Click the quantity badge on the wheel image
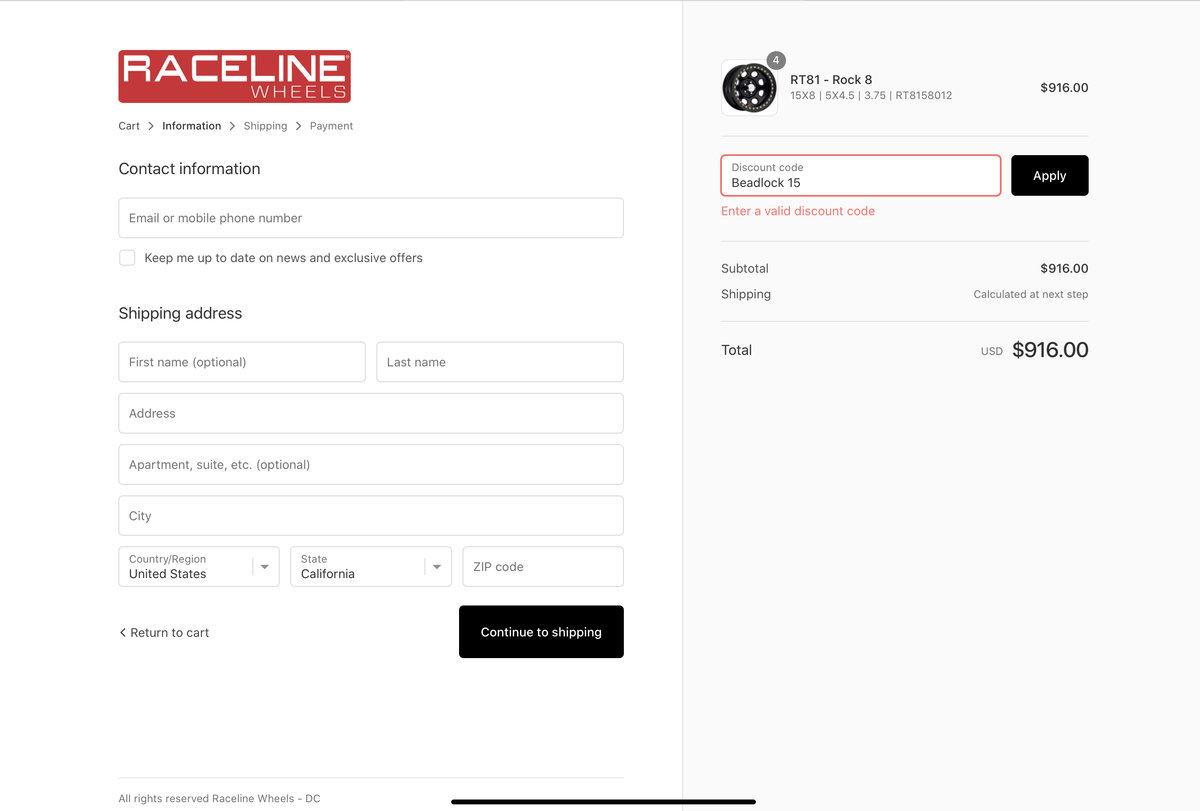Viewport: 1200px width, 811px height. [776, 60]
